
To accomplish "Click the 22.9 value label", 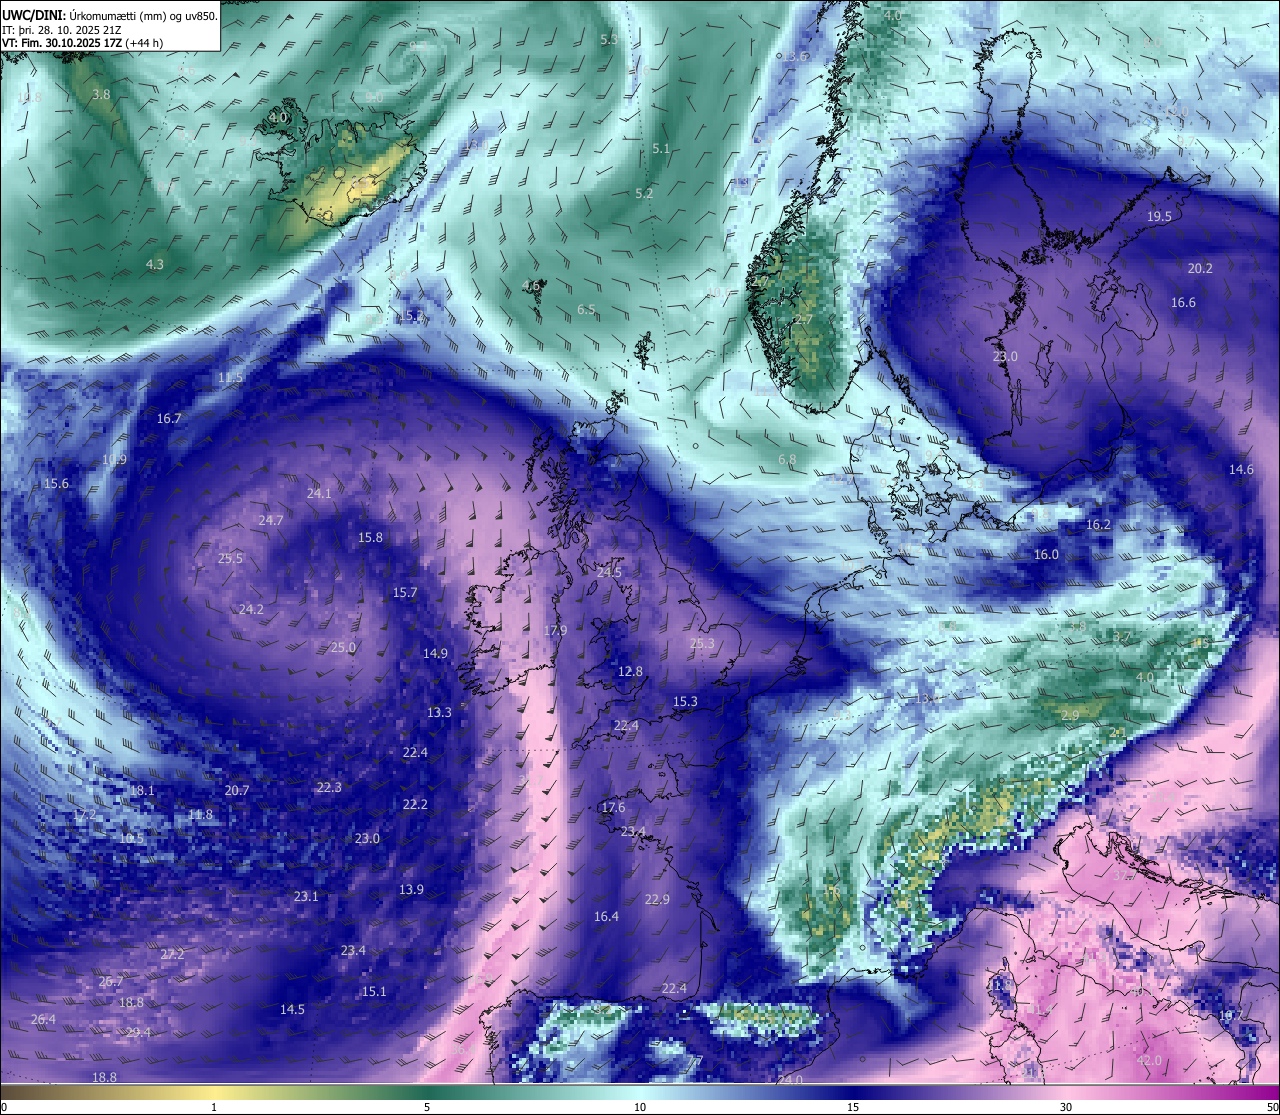I will pyautogui.click(x=657, y=900).
